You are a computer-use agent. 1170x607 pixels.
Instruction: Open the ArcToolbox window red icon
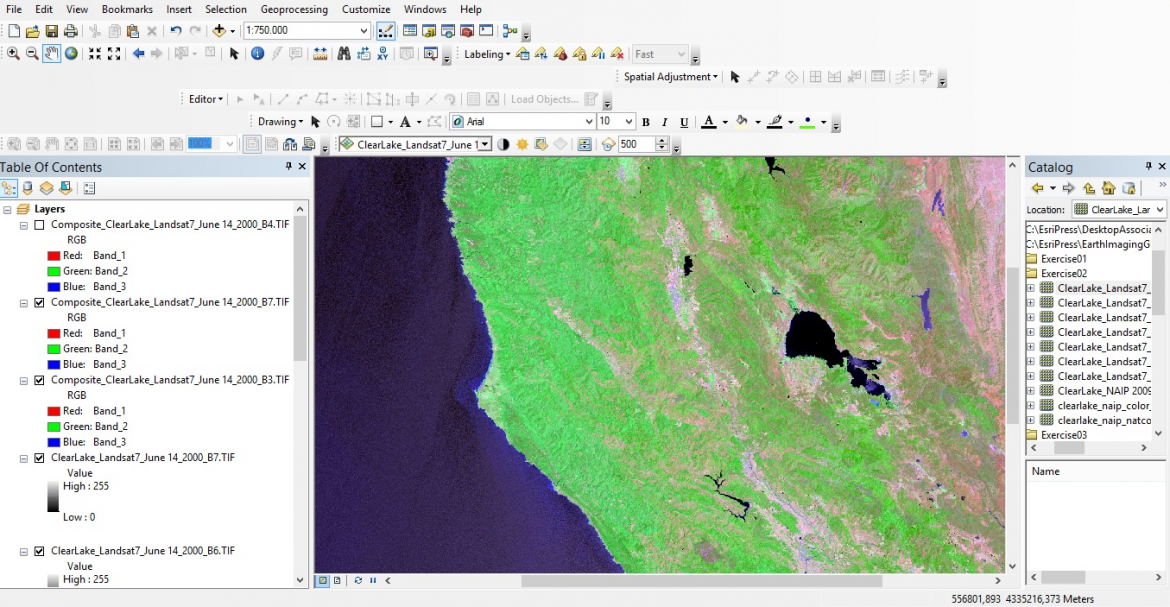point(467,31)
